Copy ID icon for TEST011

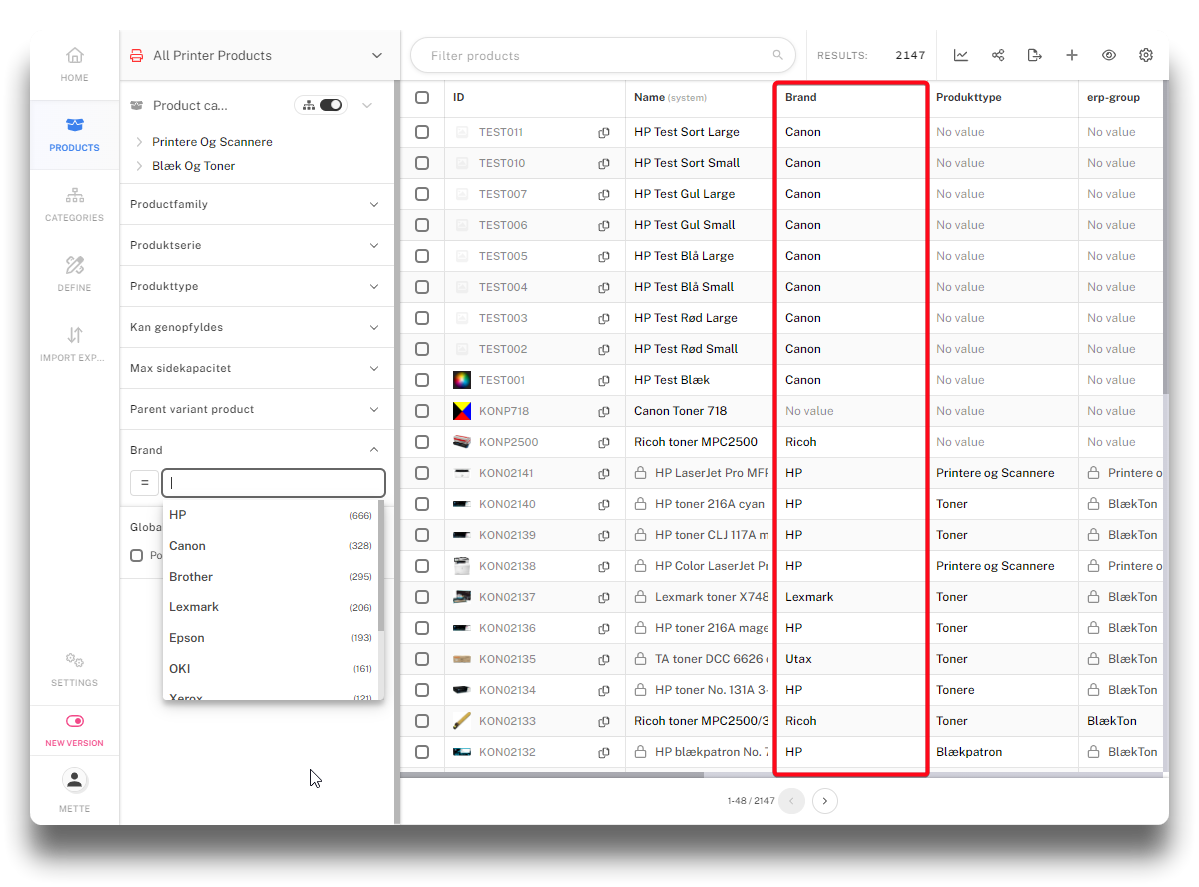pyautogui.click(x=603, y=132)
